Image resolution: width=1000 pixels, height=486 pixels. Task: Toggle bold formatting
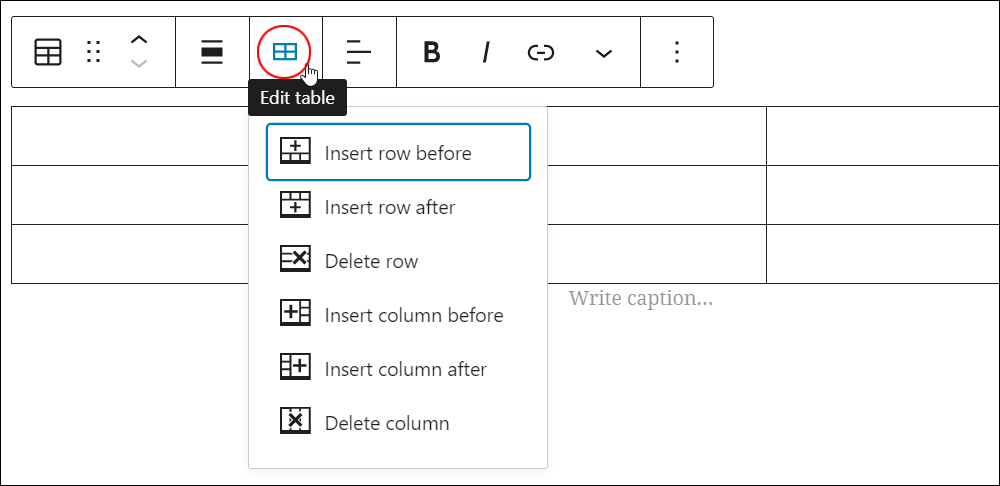(x=432, y=52)
